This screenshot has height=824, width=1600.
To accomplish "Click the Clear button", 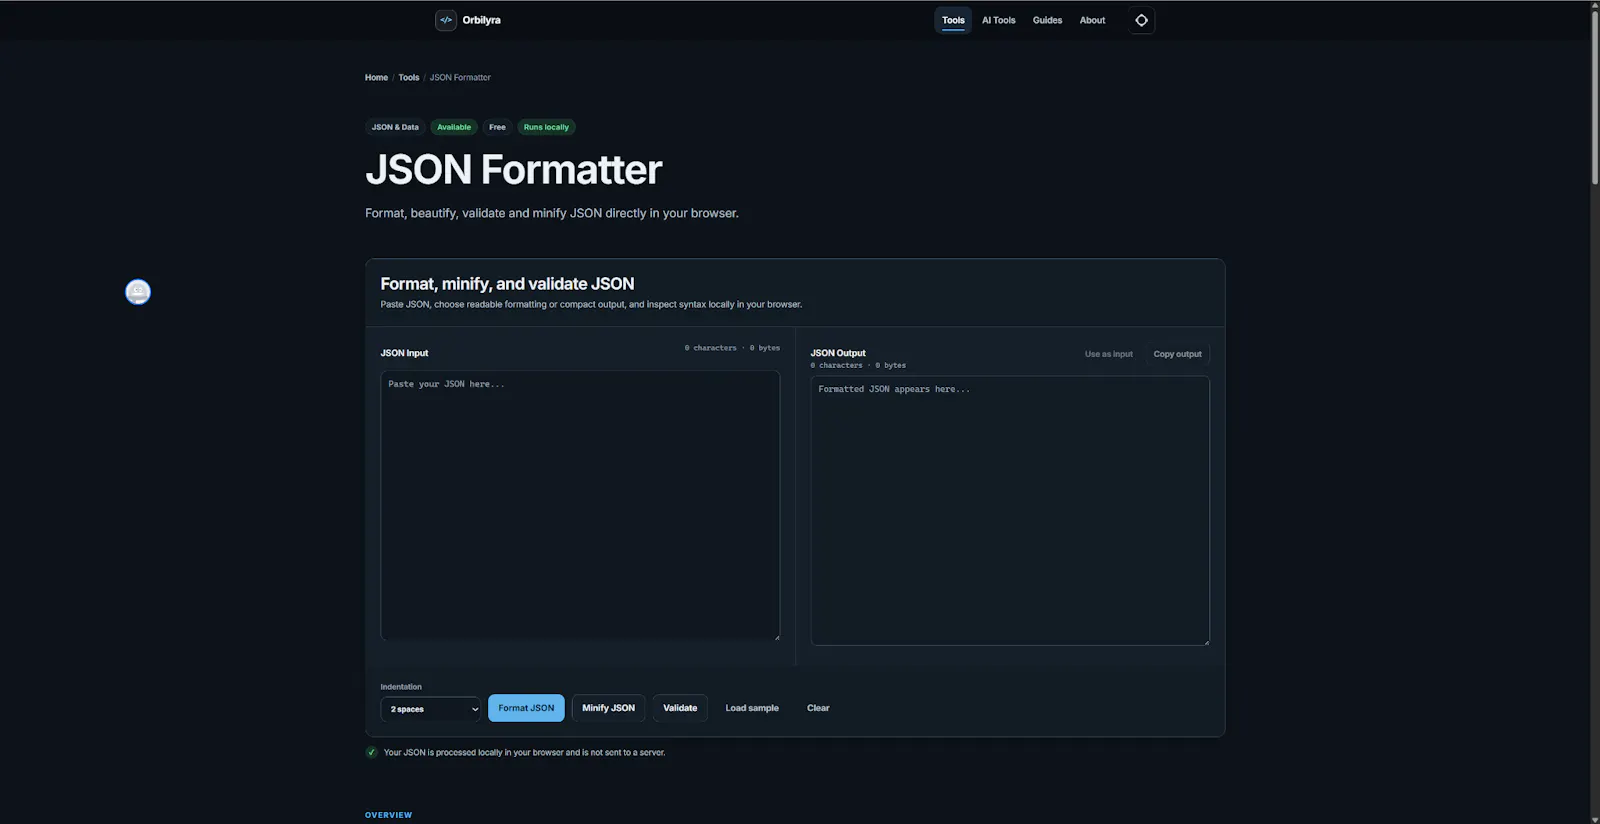I will pos(818,708).
